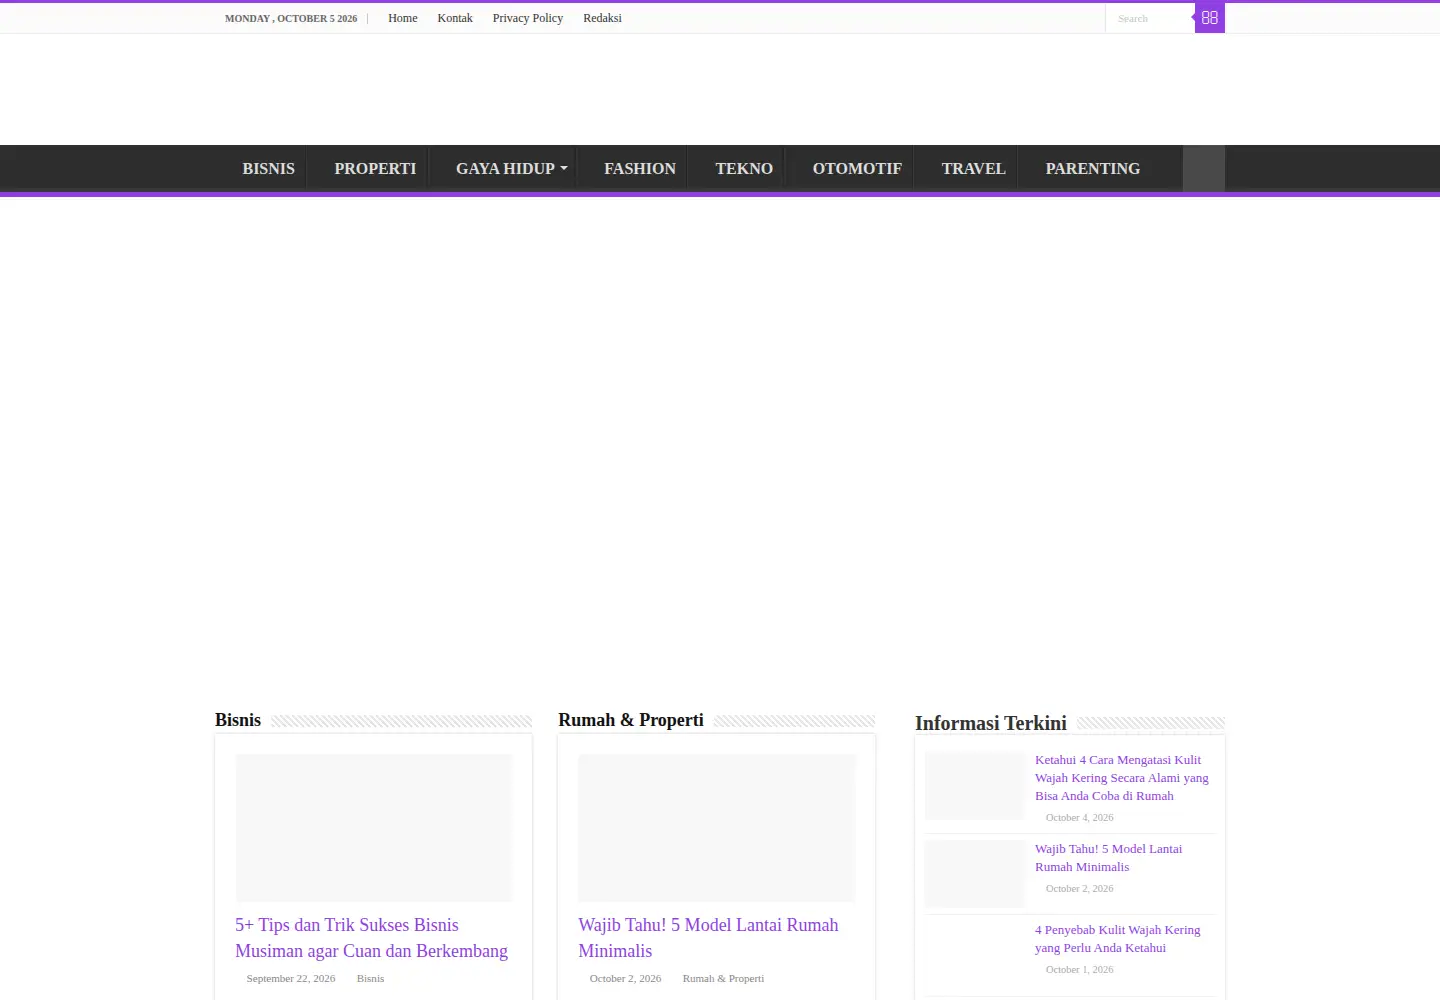Select the PARENTING menu item

tap(1093, 168)
